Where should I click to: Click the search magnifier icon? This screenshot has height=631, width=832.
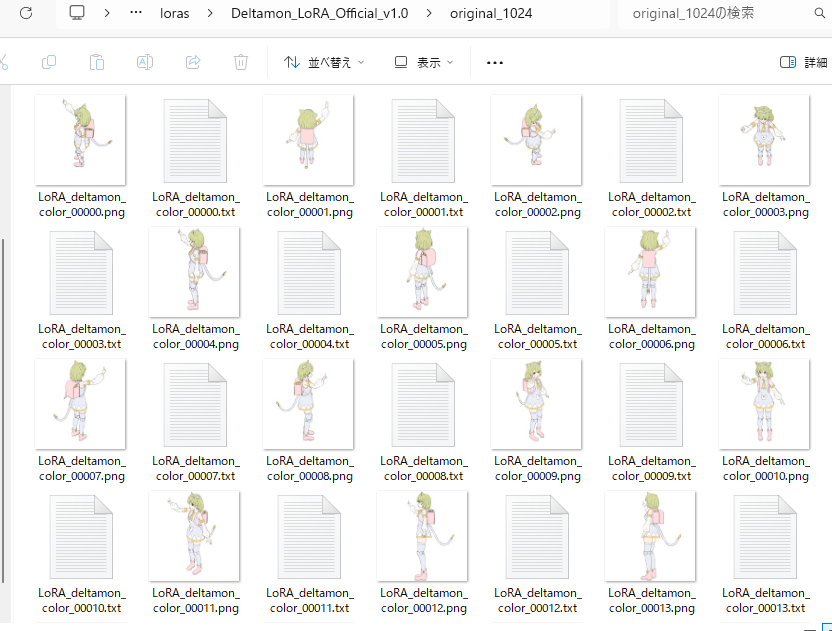pos(820,13)
